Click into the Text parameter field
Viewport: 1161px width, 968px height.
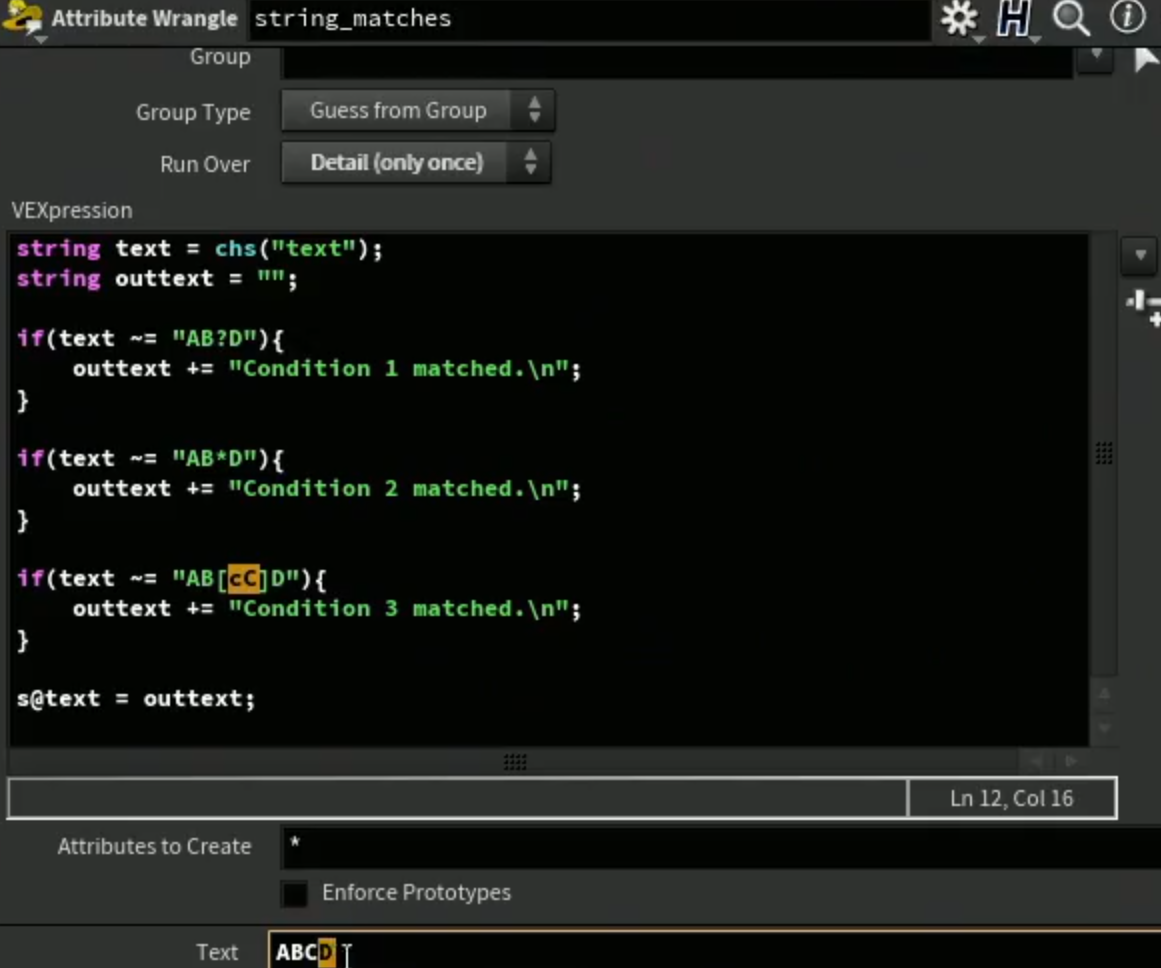714,951
